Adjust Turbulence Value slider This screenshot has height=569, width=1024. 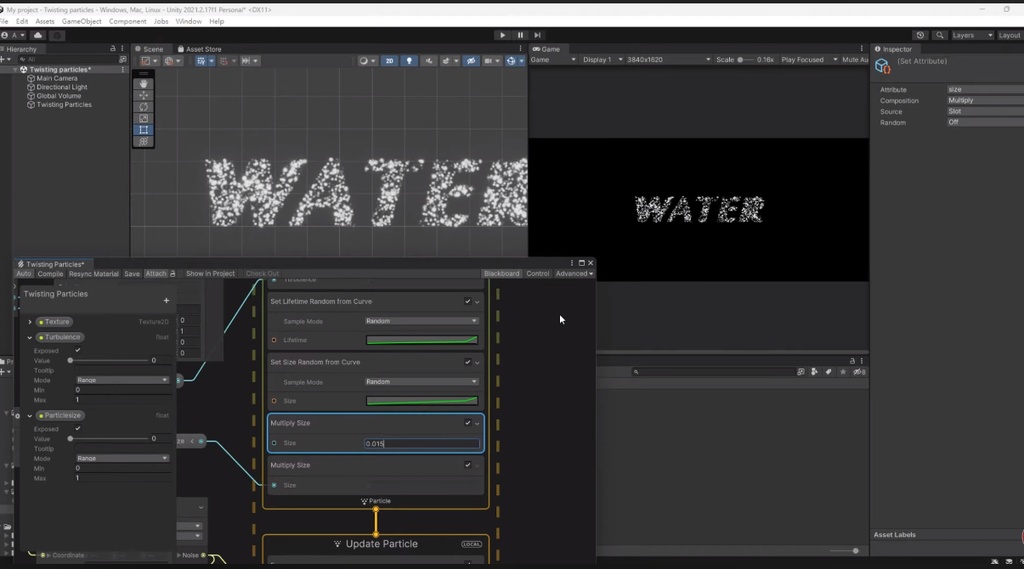108,361
